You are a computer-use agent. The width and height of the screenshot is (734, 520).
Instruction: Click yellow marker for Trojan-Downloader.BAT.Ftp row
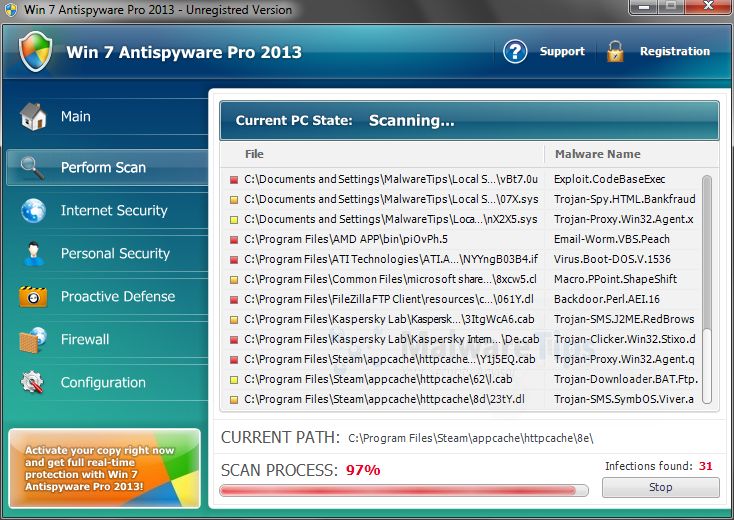(234, 380)
